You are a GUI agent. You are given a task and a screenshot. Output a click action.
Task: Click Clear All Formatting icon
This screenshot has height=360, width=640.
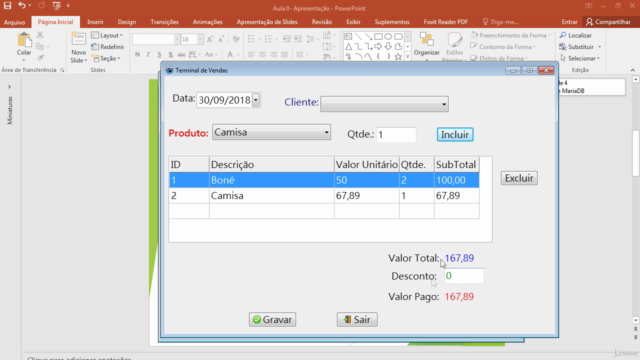[236, 39]
